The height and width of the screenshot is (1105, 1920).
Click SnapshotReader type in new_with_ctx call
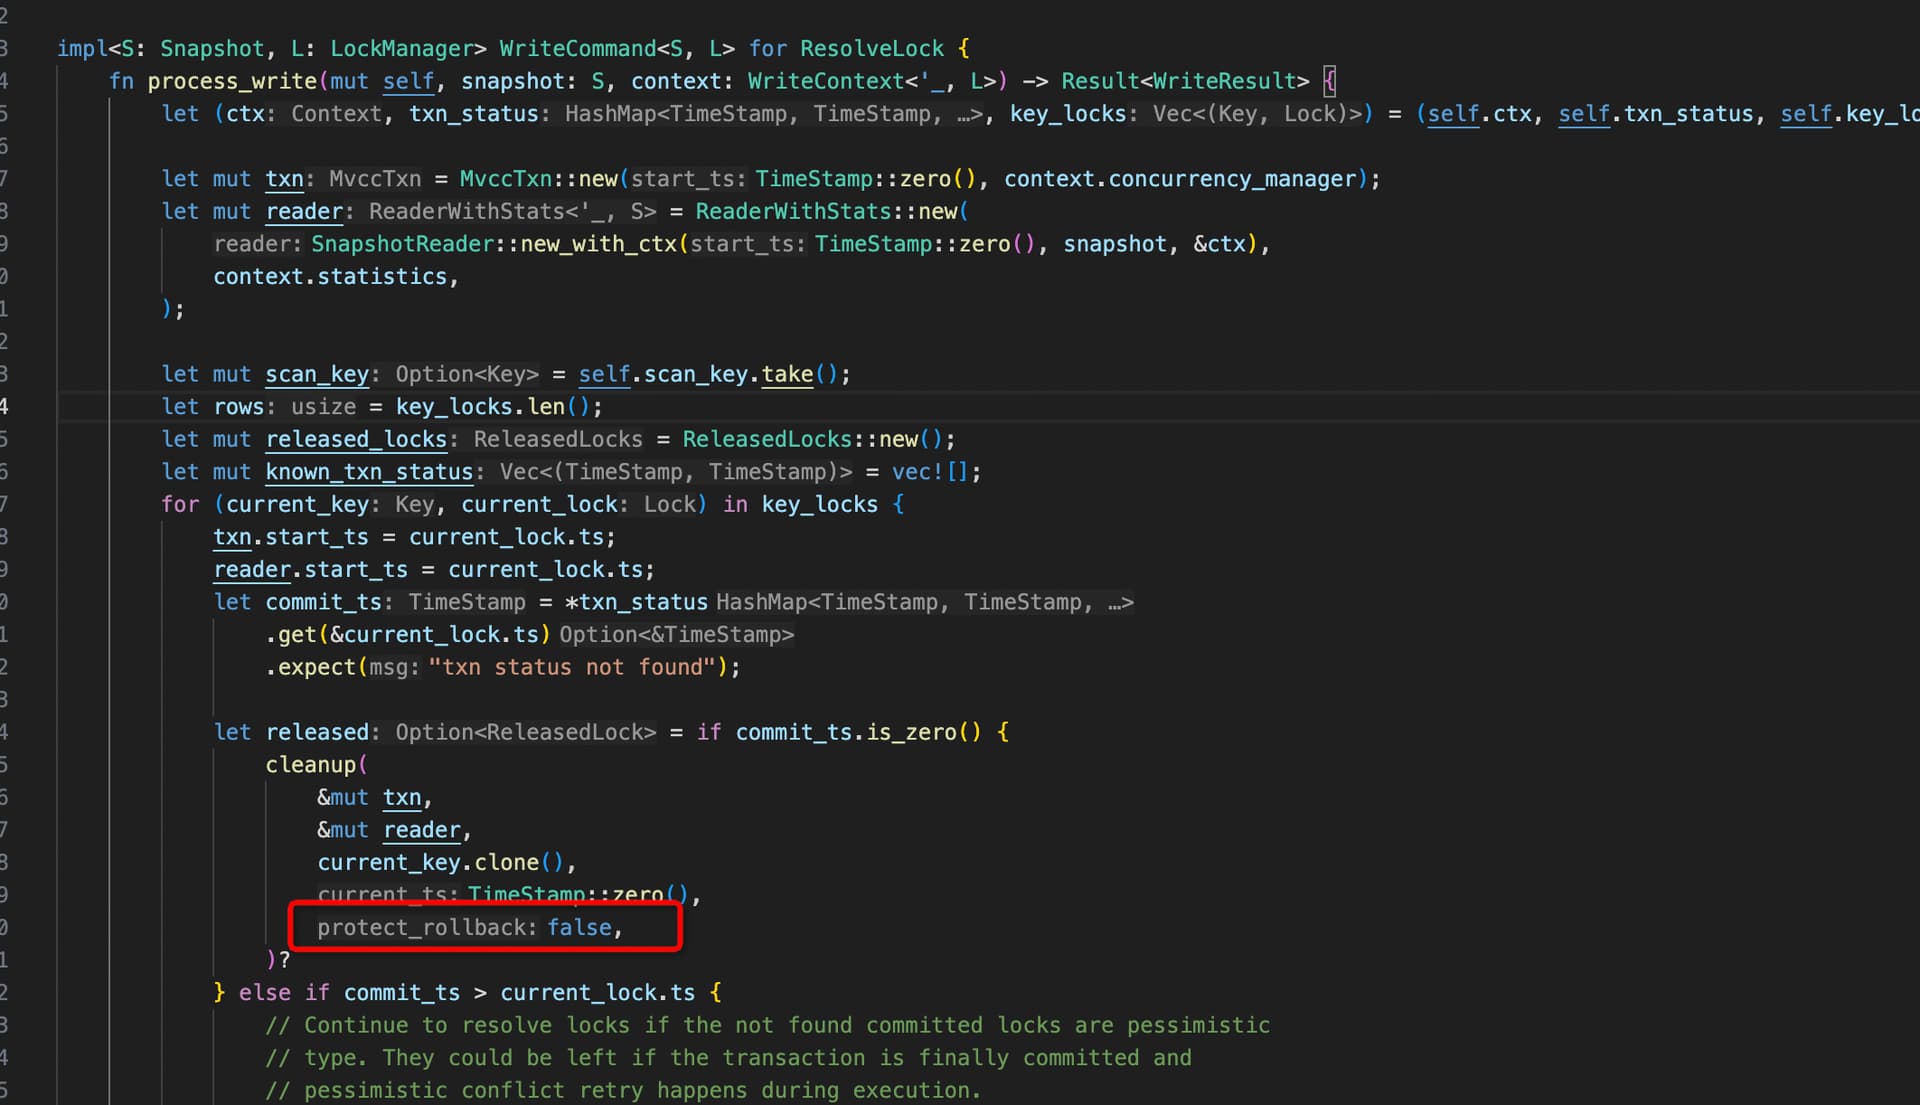pyautogui.click(x=402, y=244)
